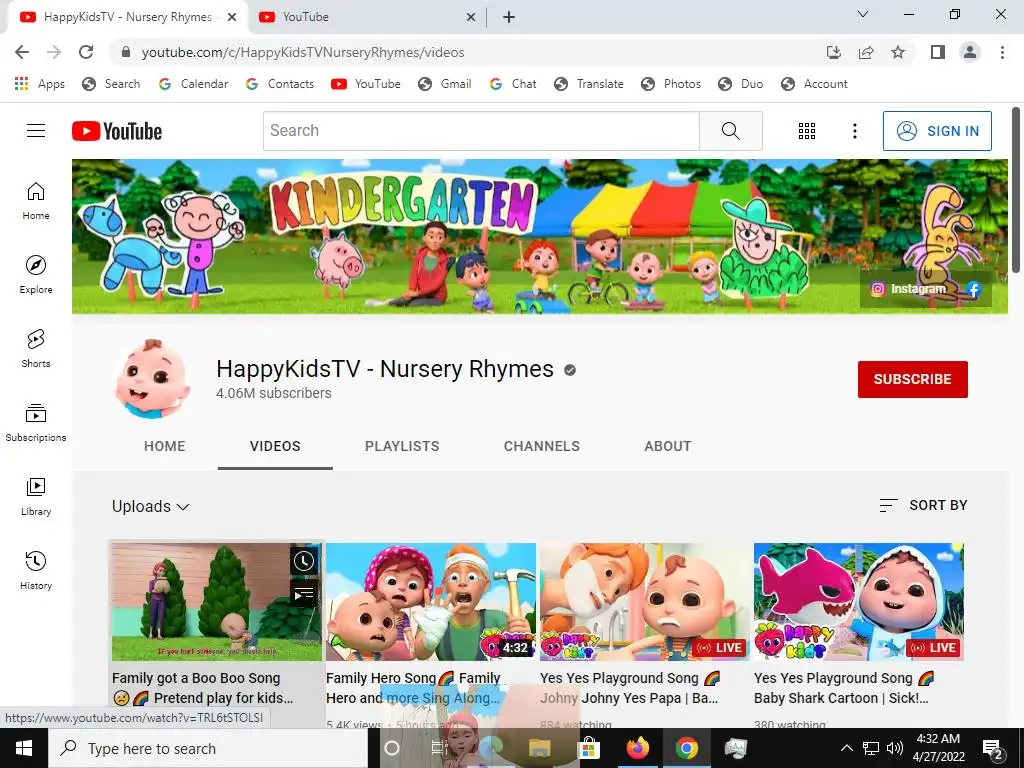This screenshot has width=1024, height=768.
Task: Select the Videos channel tab
Action: point(275,446)
